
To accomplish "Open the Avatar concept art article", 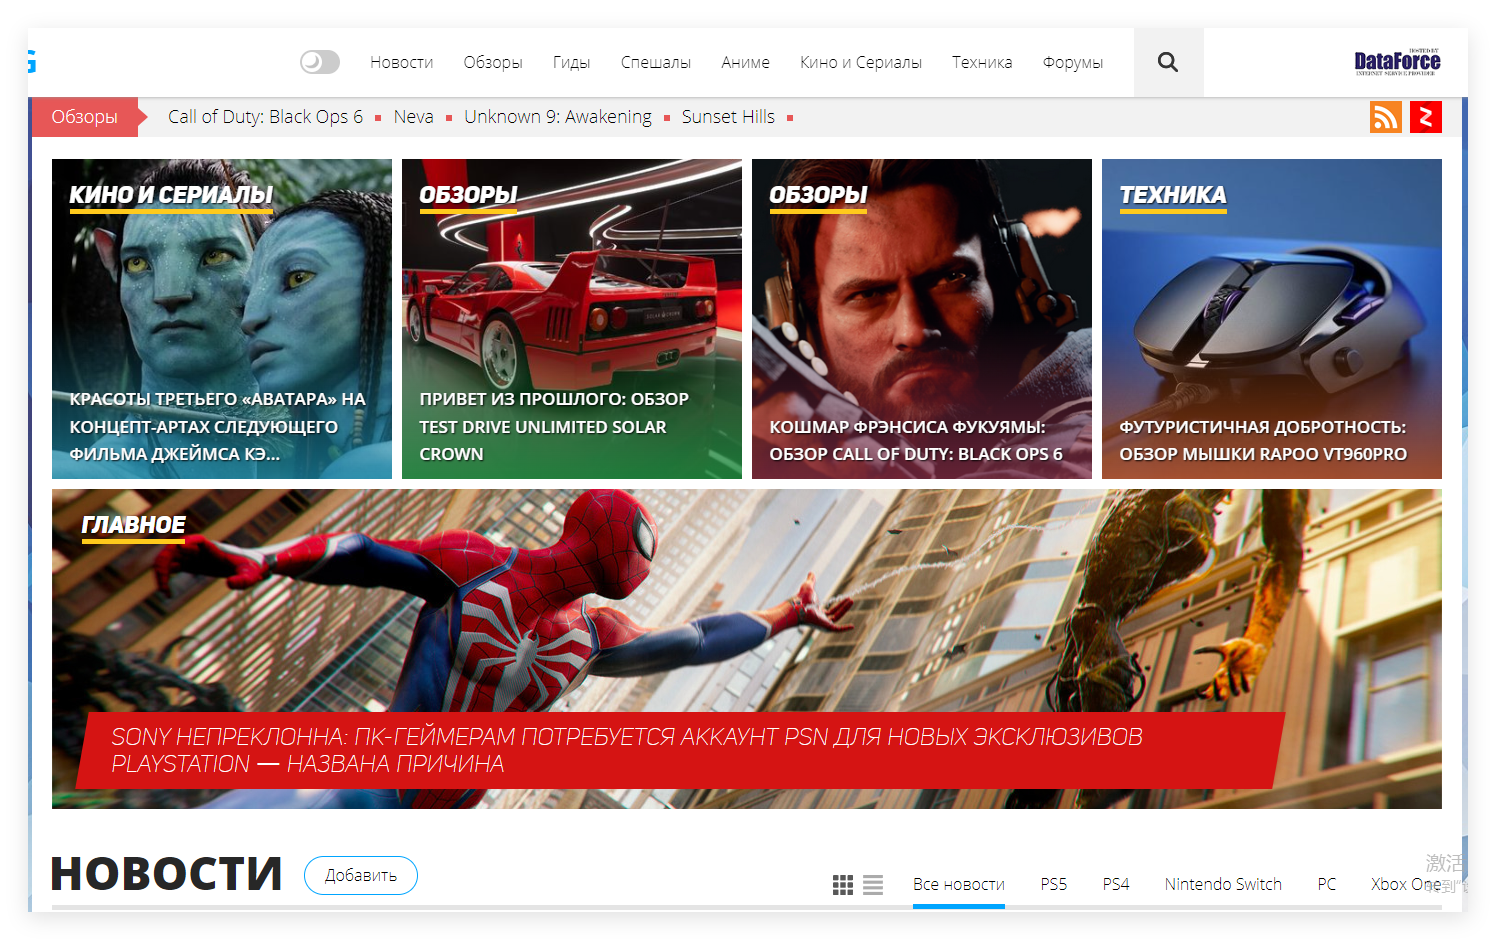I will pyautogui.click(x=218, y=426).
